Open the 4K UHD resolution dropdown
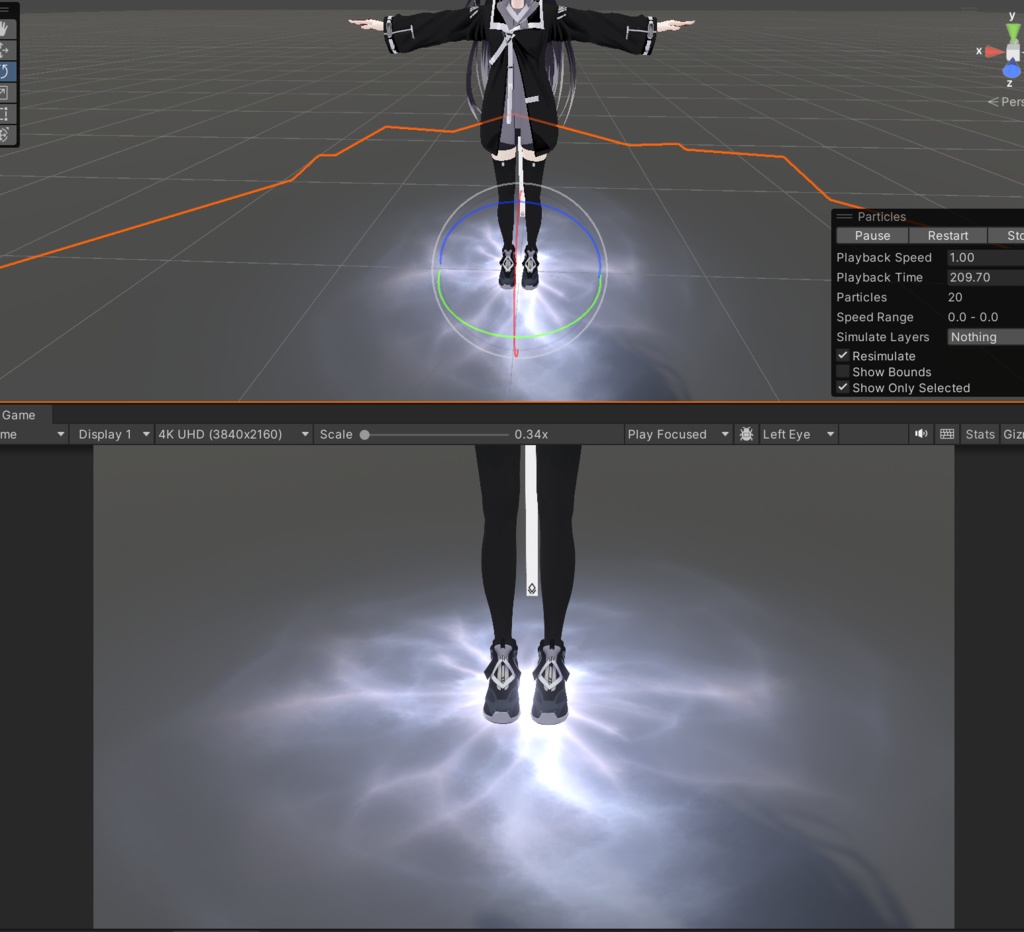The image size is (1024, 932). [x=232, y=434]
